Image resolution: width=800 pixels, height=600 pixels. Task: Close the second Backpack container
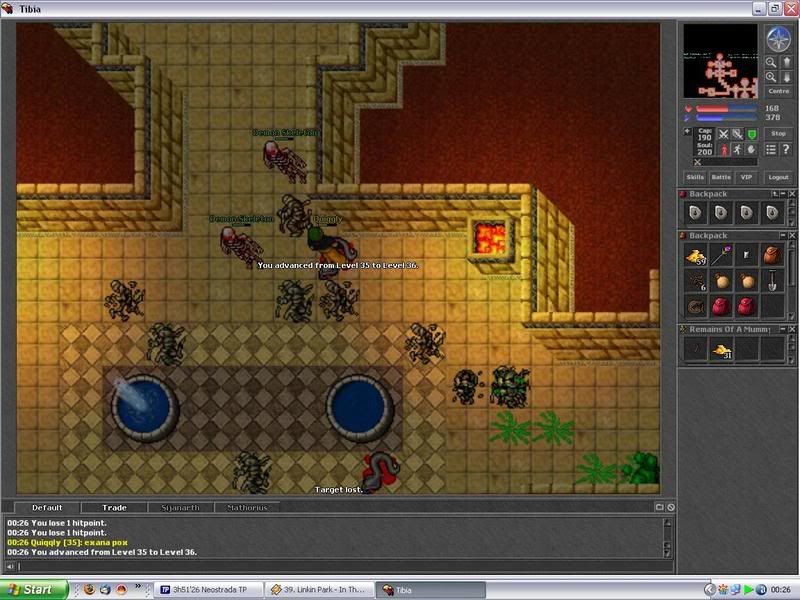click(792, 236)
